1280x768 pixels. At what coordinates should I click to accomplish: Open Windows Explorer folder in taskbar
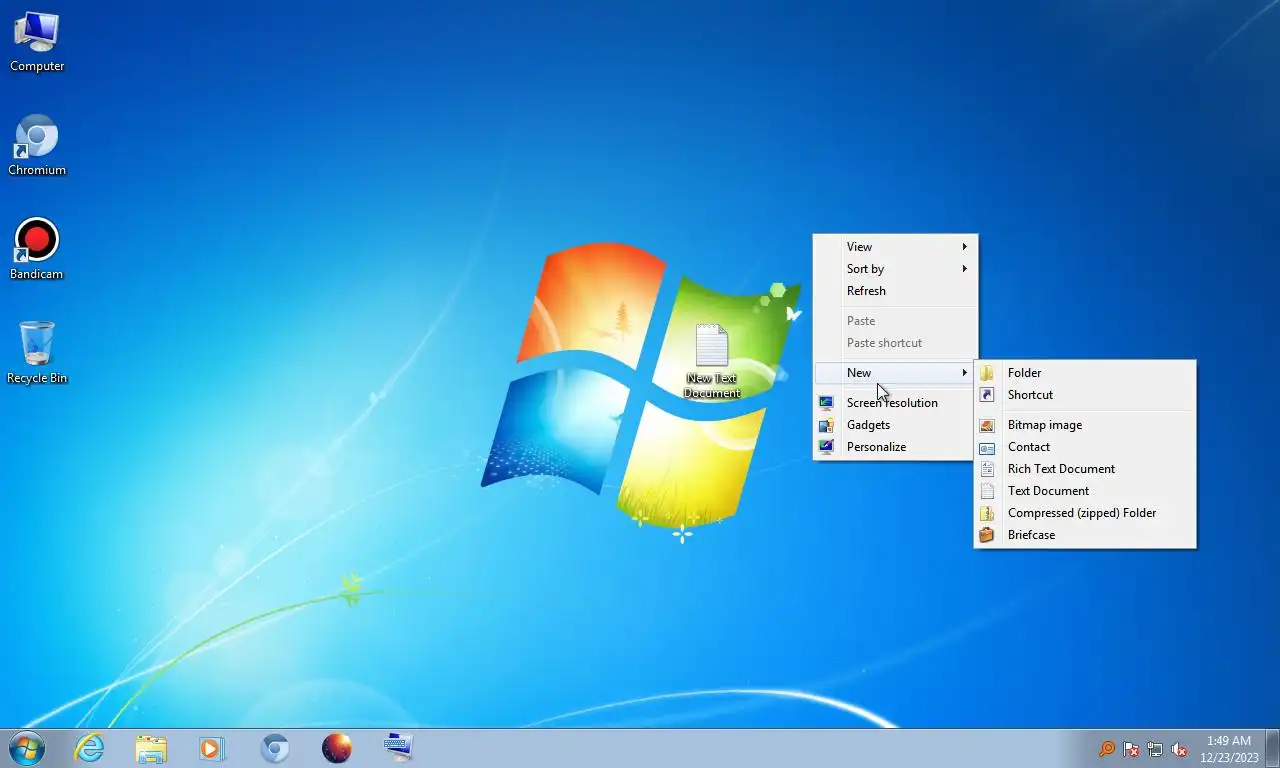[151, 748]
